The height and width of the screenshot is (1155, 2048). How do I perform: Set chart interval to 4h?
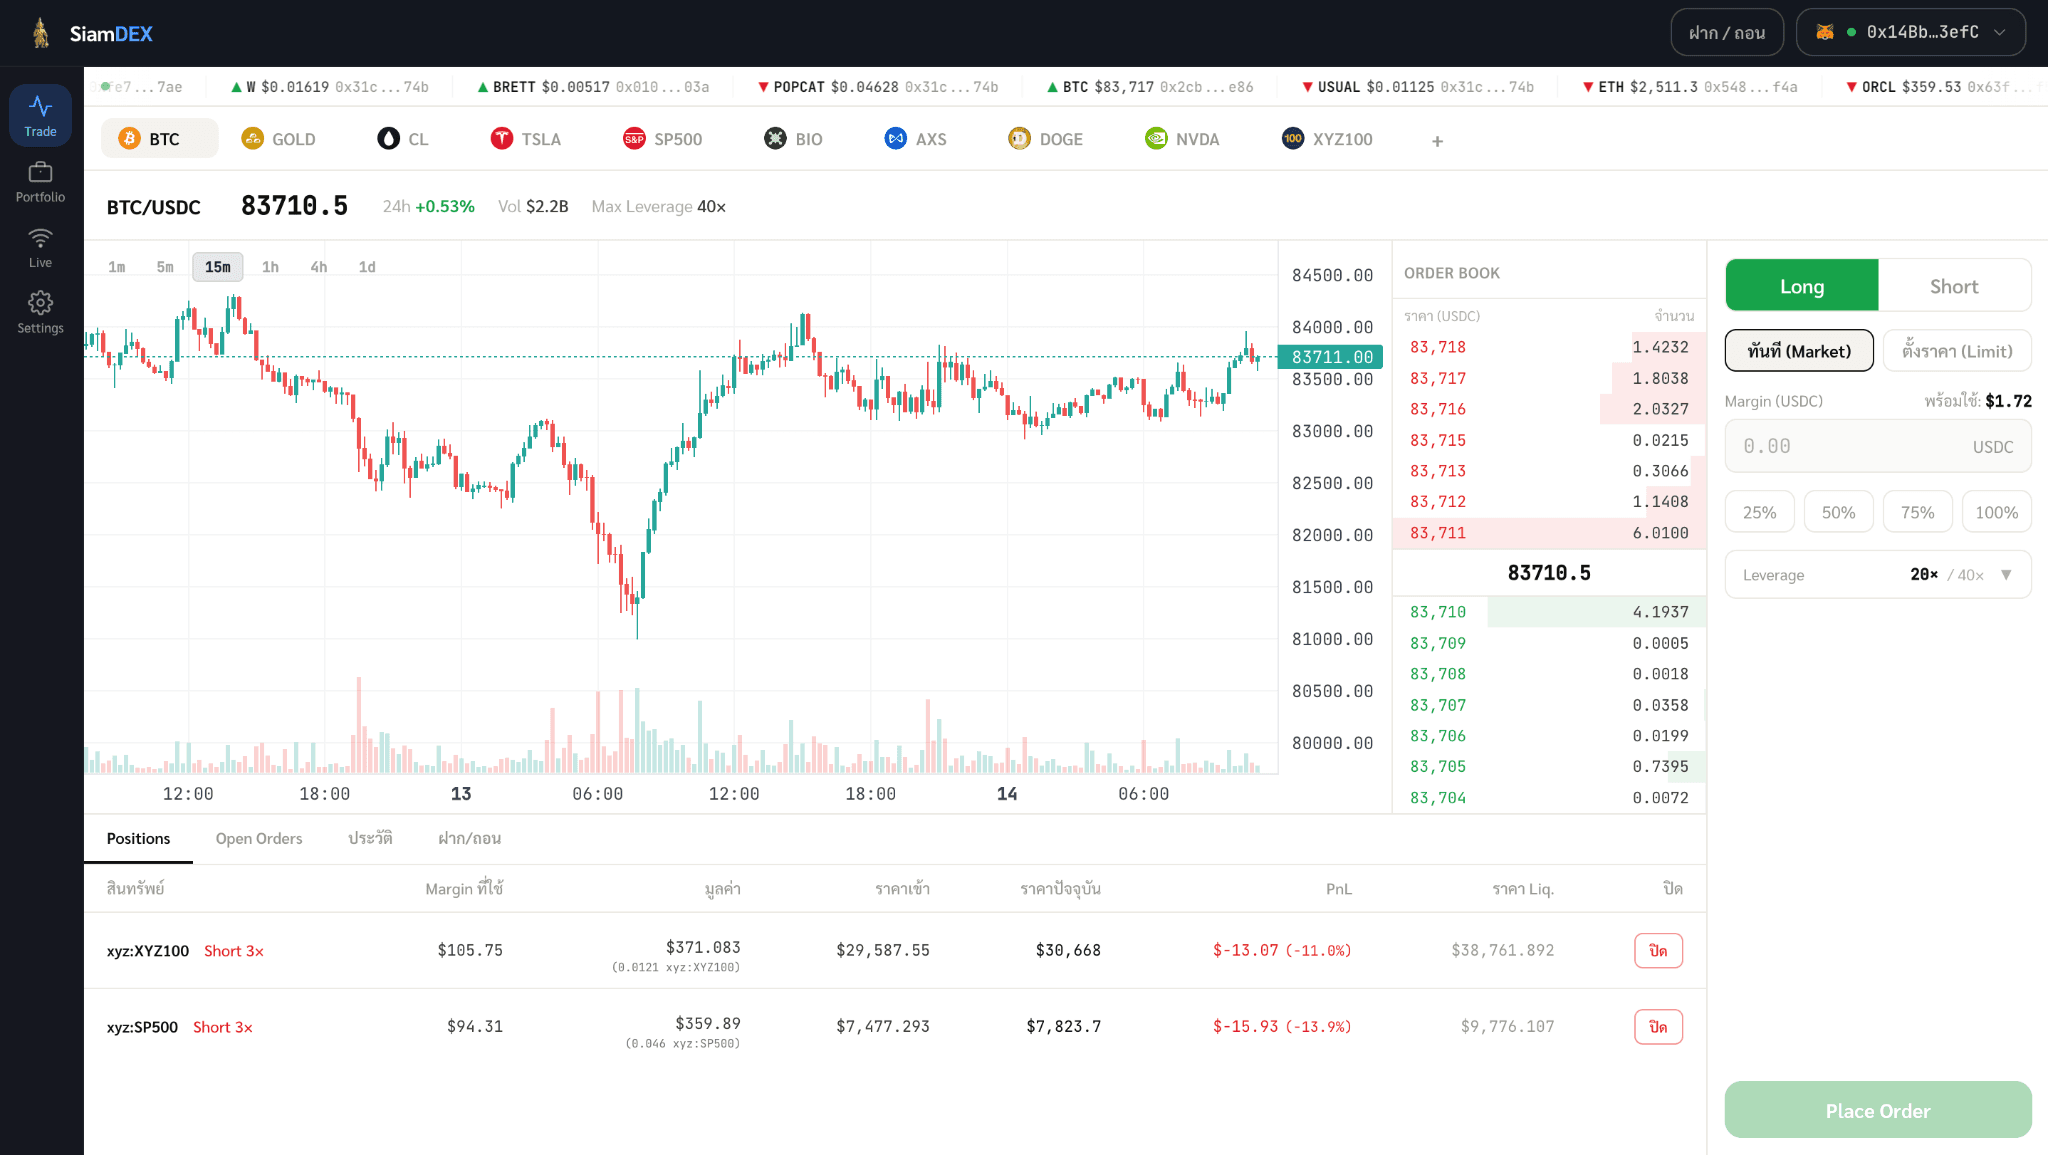click(x=319, y=267)
